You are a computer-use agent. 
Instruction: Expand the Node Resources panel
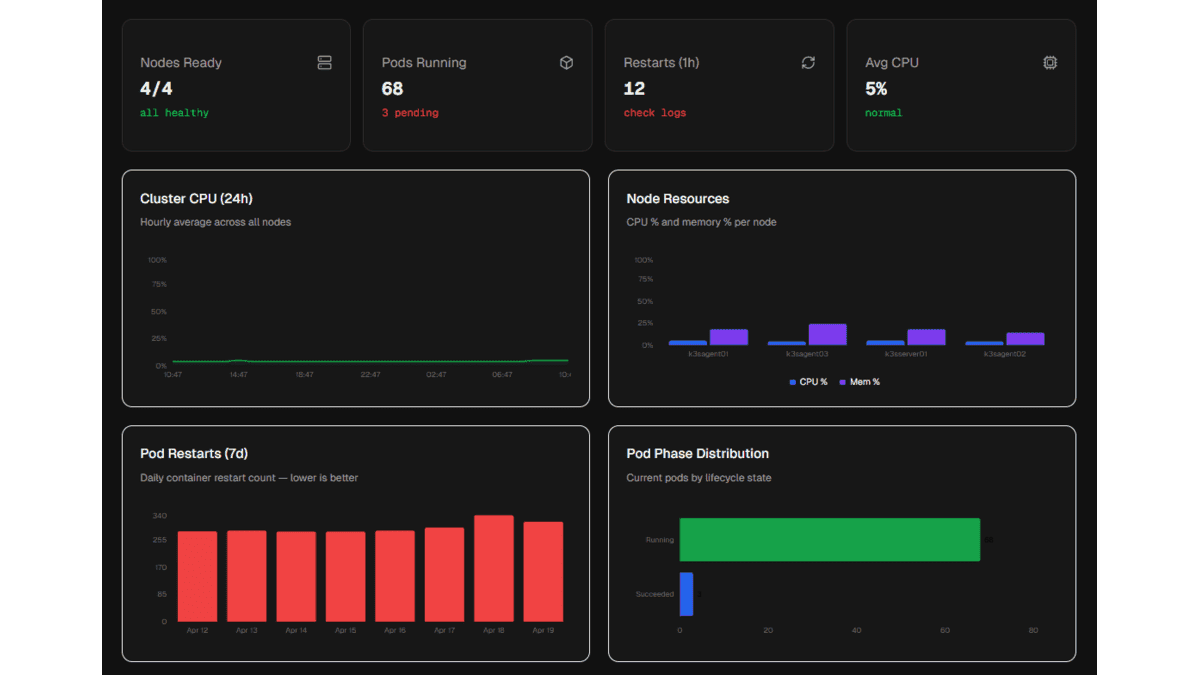(678, 198)
